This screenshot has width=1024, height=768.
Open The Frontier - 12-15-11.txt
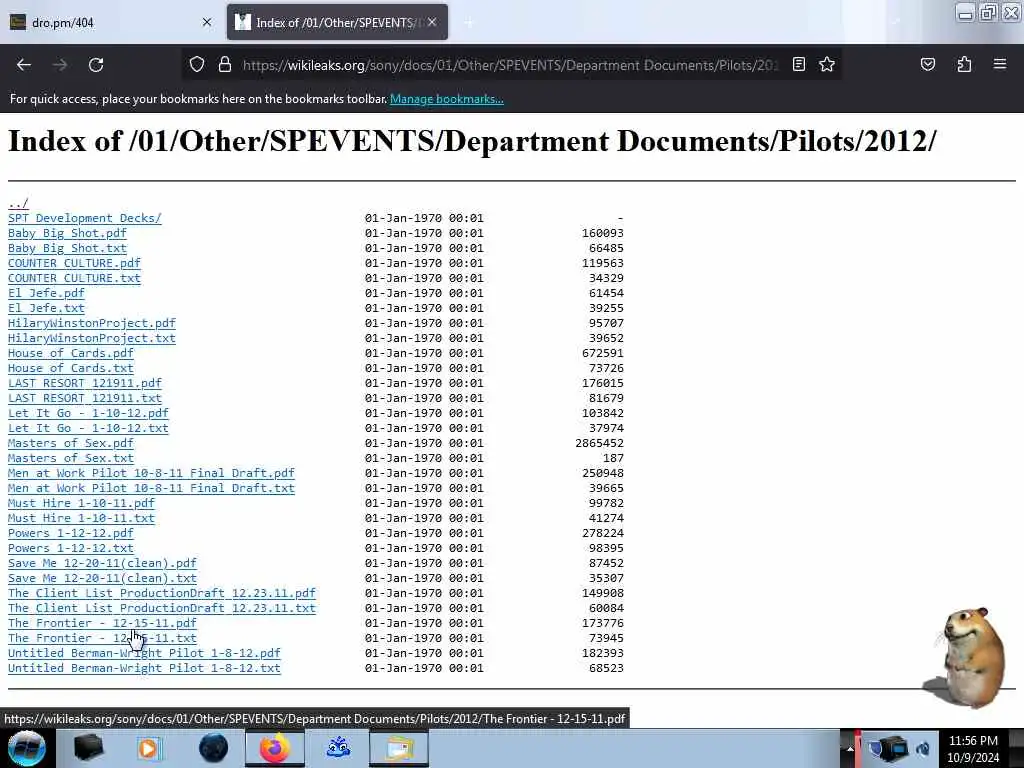pos(103,639)
